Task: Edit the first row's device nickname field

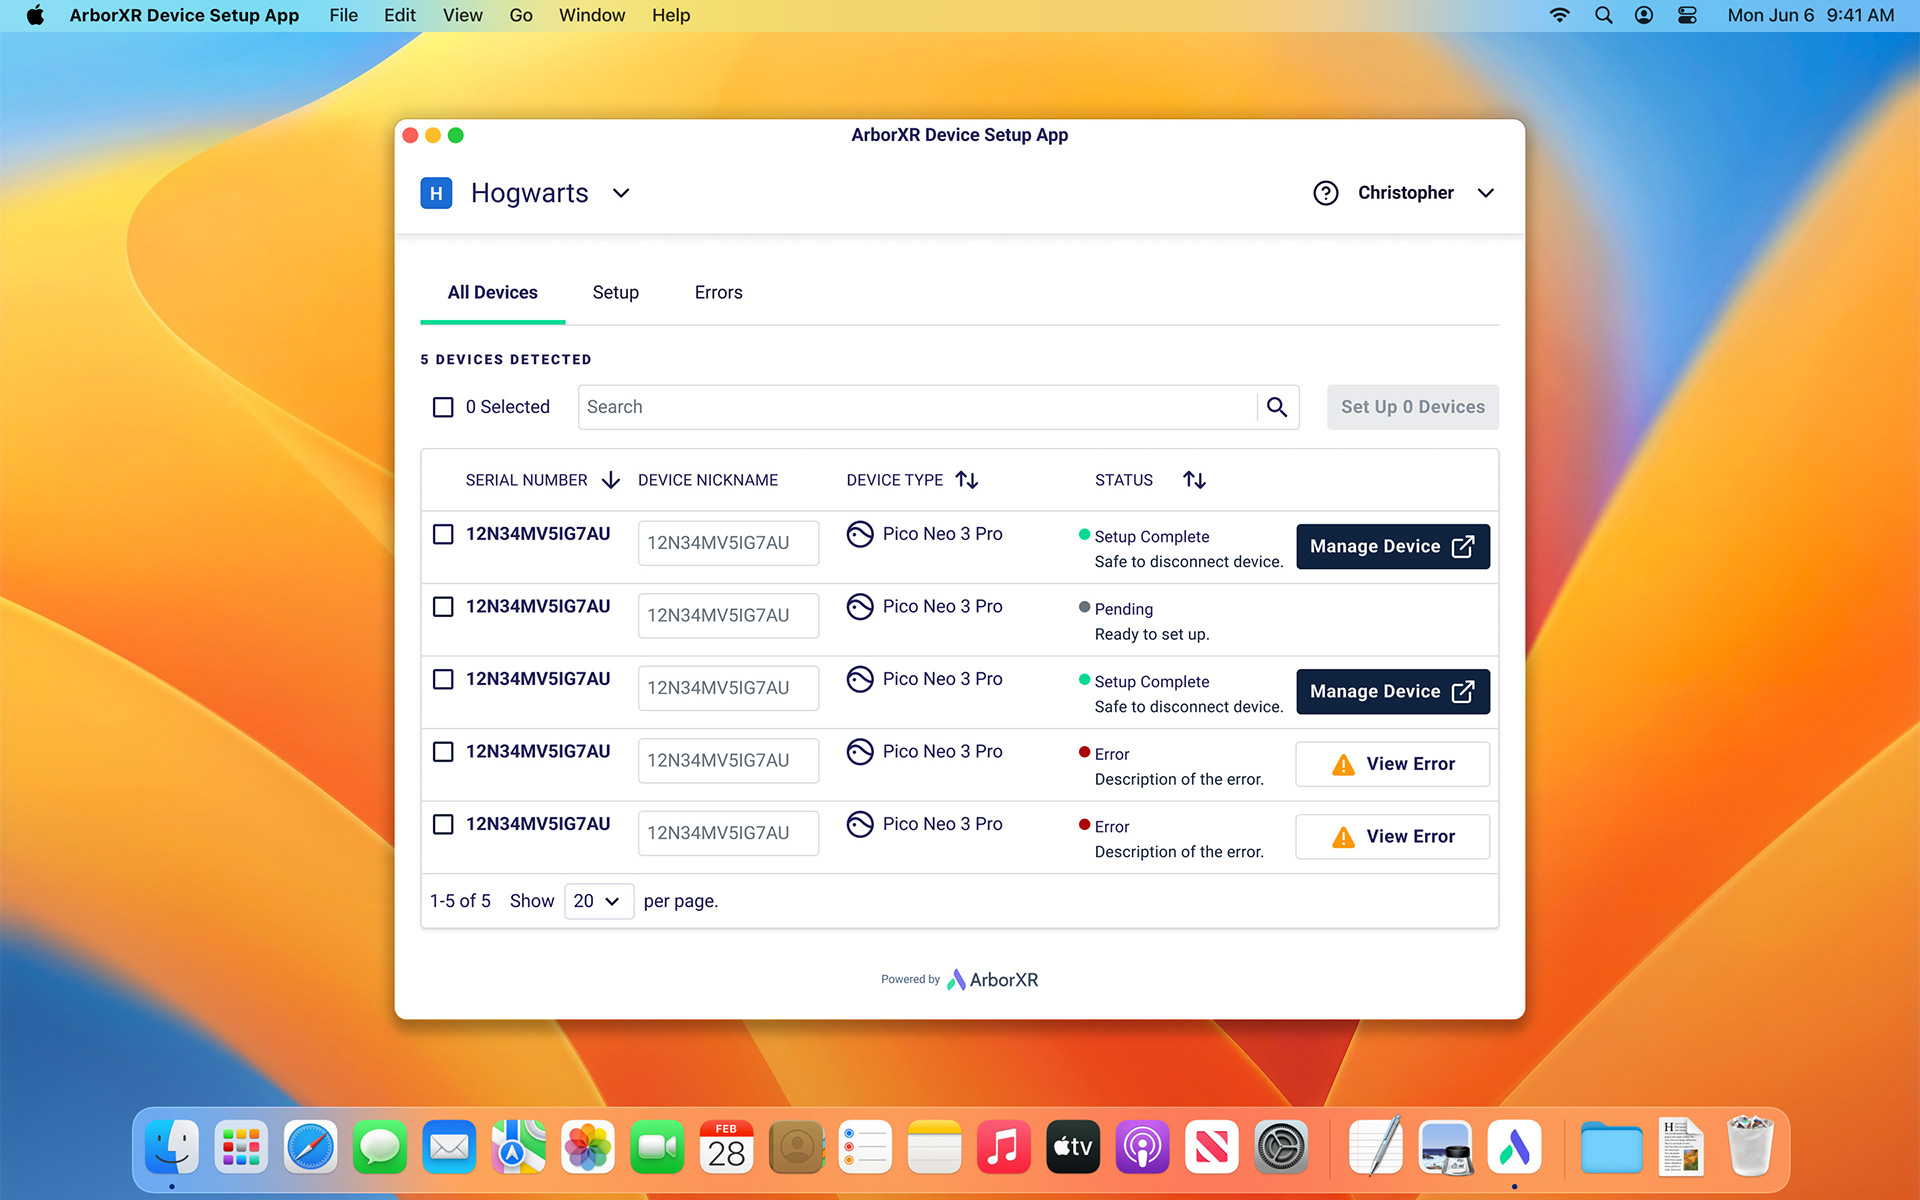Action: point(728,543)
